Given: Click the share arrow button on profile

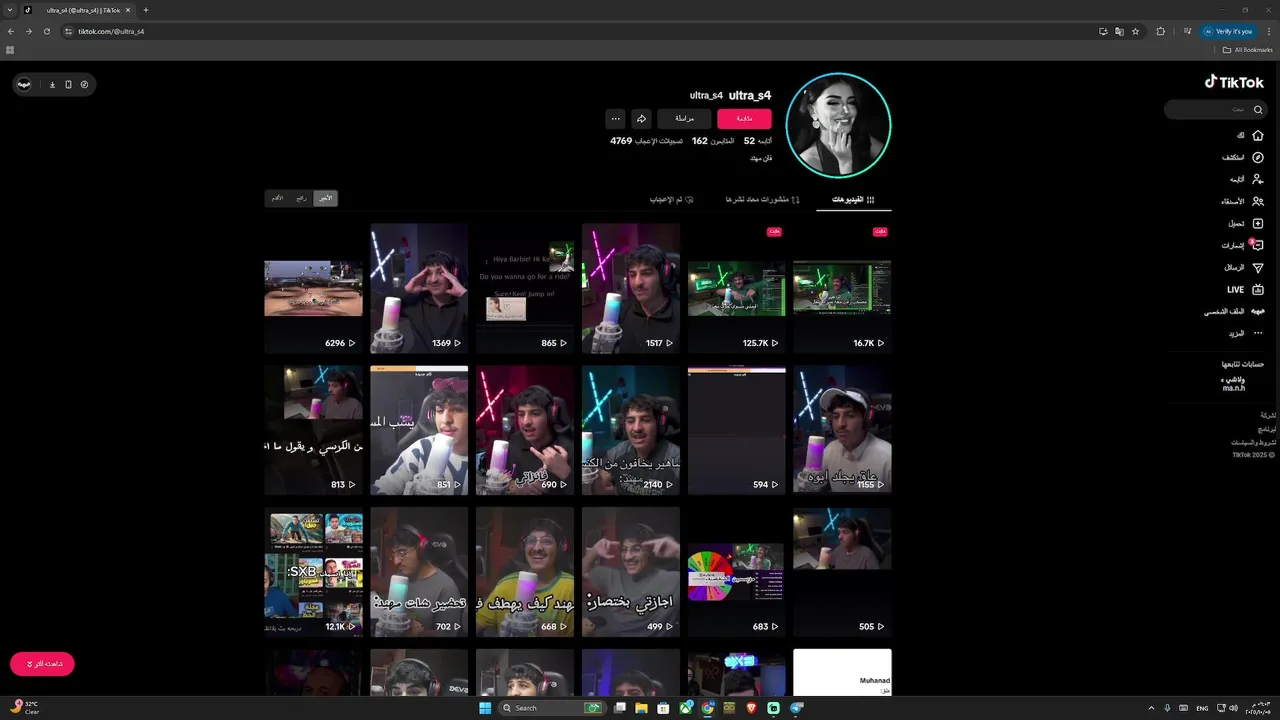Looking at the screenshot, I should [x=641, y=118].
